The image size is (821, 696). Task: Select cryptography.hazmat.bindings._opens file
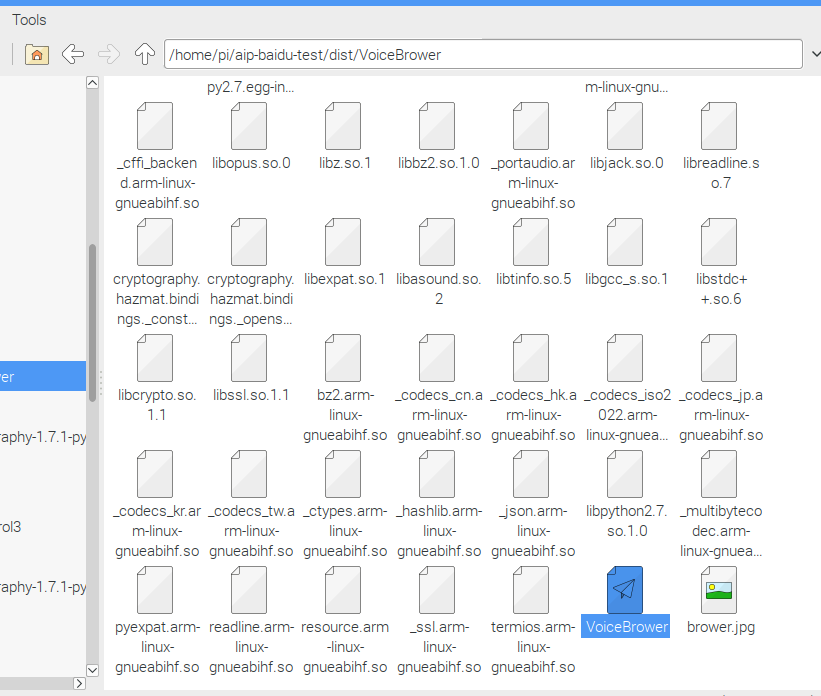(x=250, y=272)
